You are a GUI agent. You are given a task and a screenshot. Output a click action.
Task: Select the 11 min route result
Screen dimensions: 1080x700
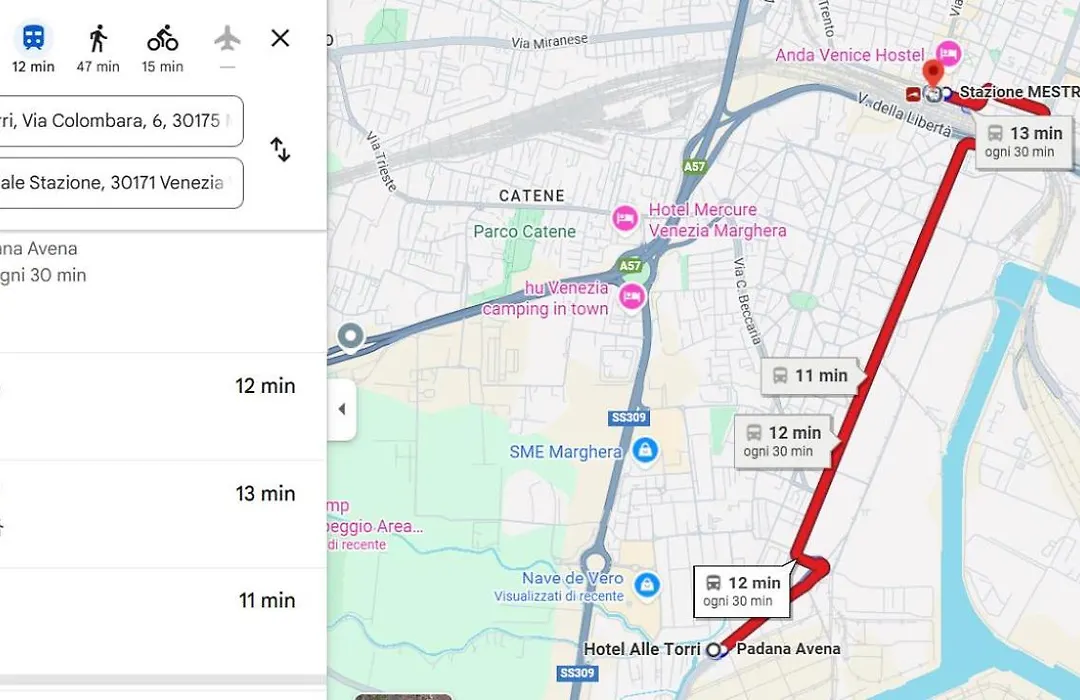coord(163,621)
